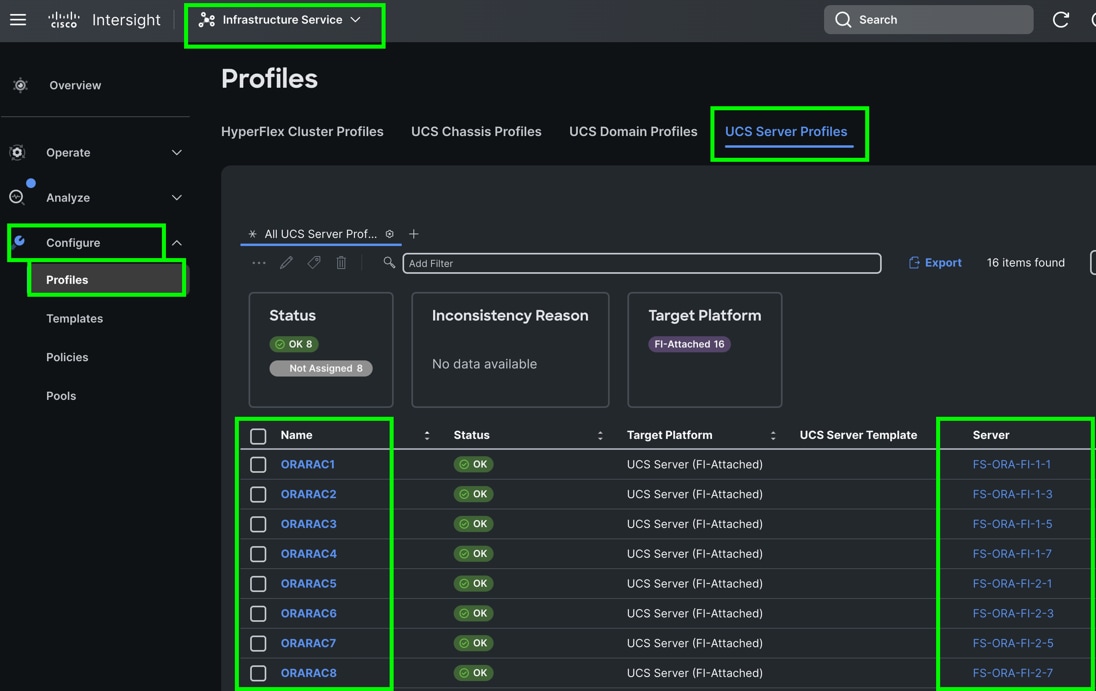Open the ellipsis more actions menu
Viewport: 1096px width, 691px height.
click(x=259, y=263)
